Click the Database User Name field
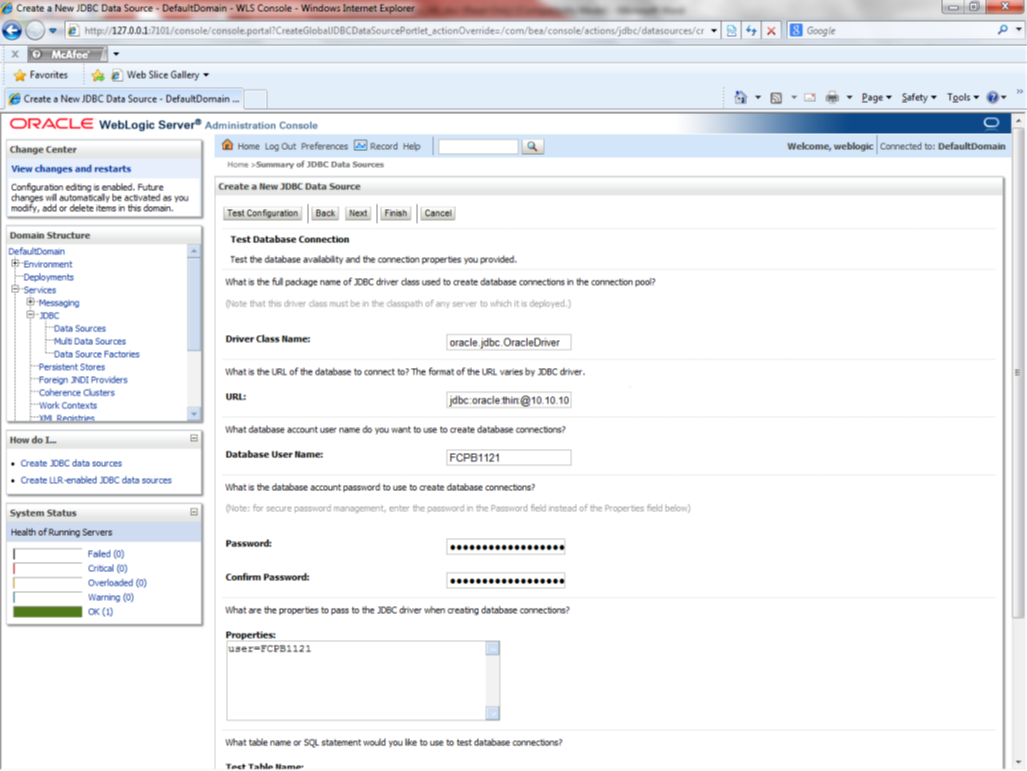This screenshot has height=771, width=1027. point(508,458)
